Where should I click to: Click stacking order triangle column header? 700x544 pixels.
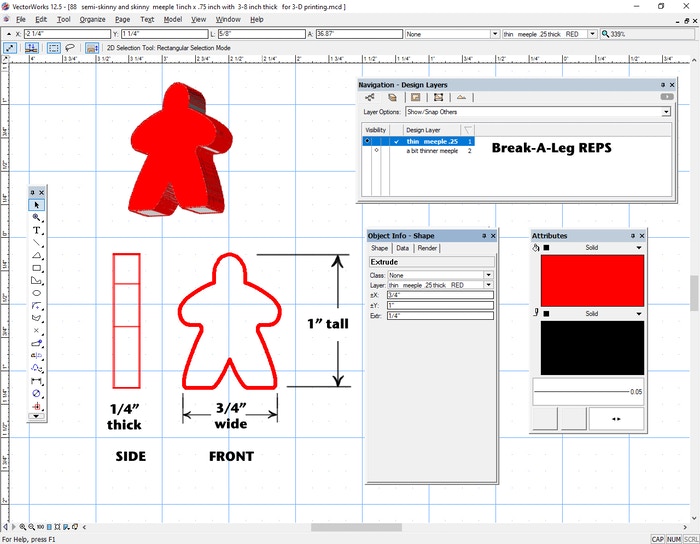point(467,130)
